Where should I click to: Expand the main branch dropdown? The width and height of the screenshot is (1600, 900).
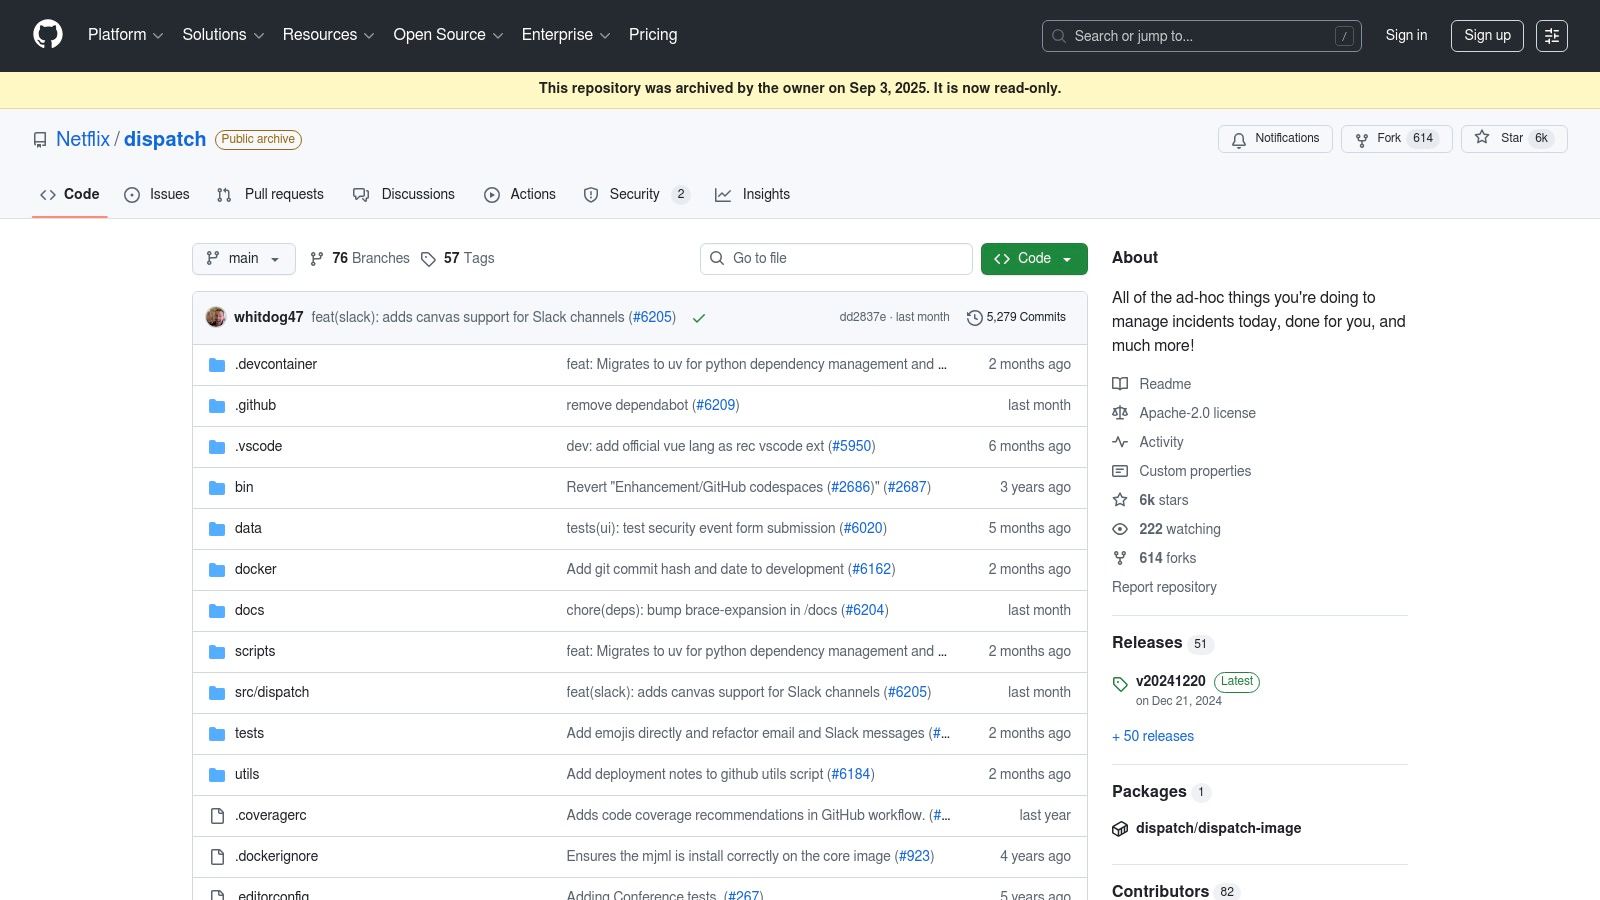(x=243, y=259)
